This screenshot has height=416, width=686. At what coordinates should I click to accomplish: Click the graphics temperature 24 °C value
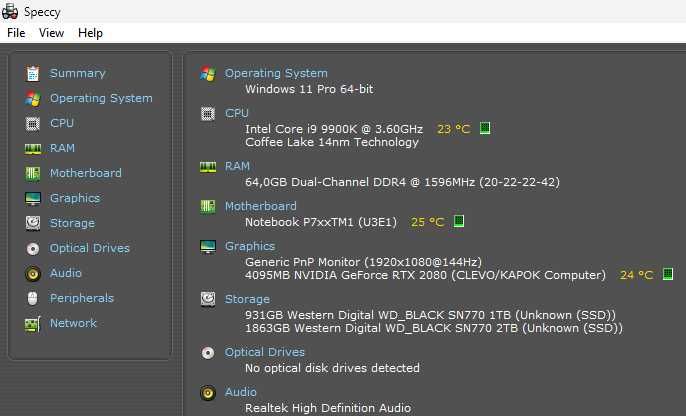(x=637, y=275)
